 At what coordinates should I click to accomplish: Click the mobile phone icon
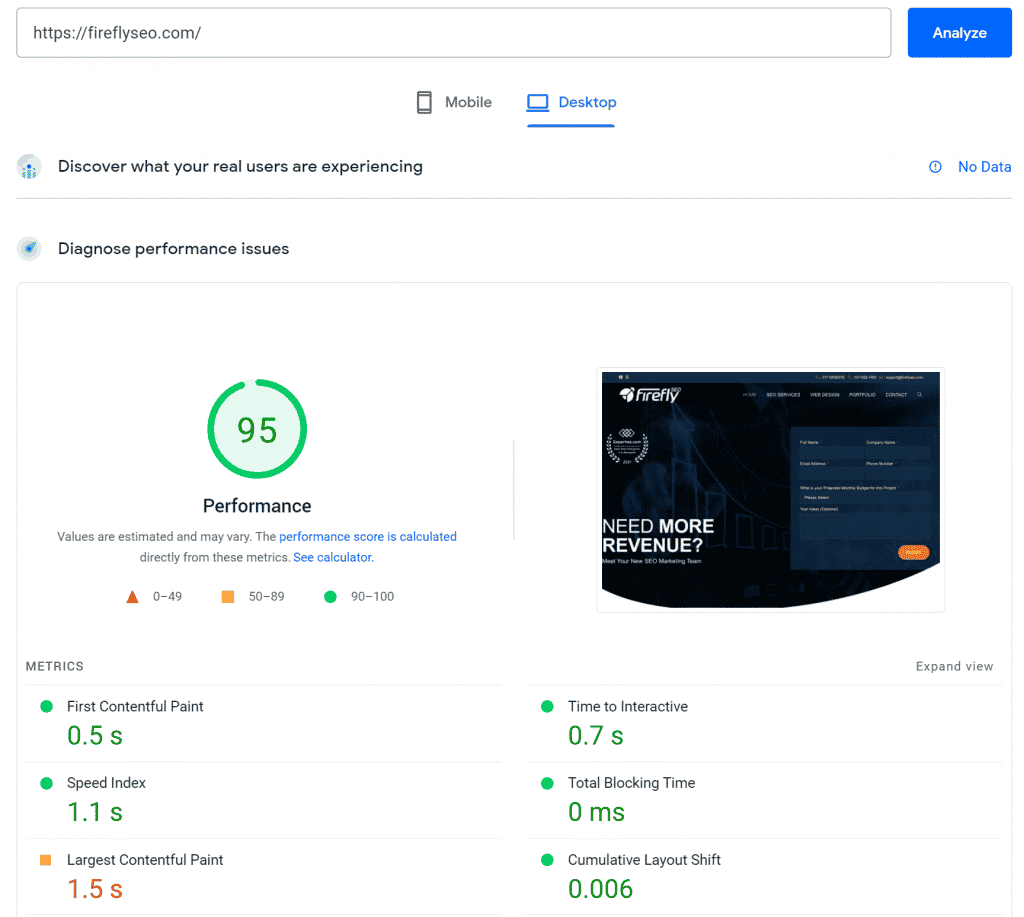(x=424, y=103)
